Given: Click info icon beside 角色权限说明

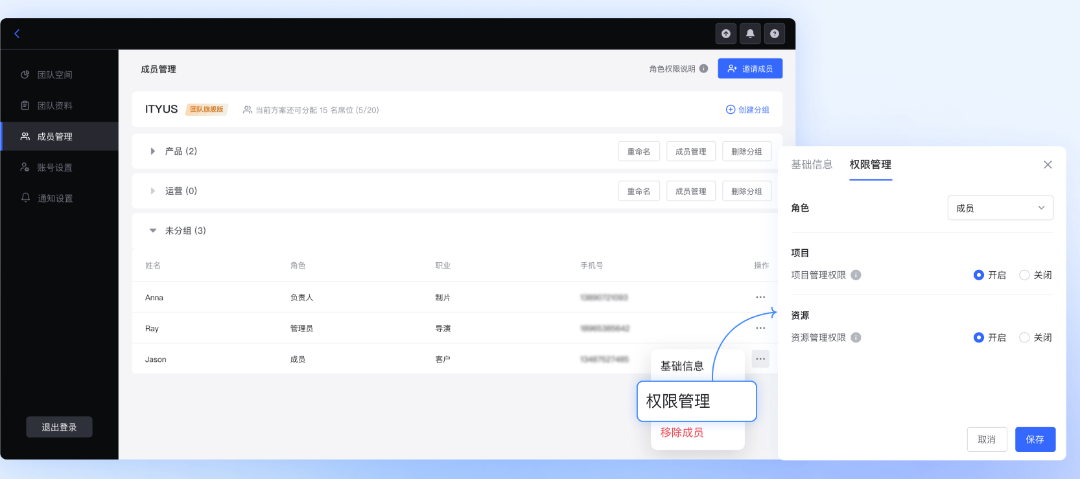Looking at the screenshot, I should [x=703, y=69].
